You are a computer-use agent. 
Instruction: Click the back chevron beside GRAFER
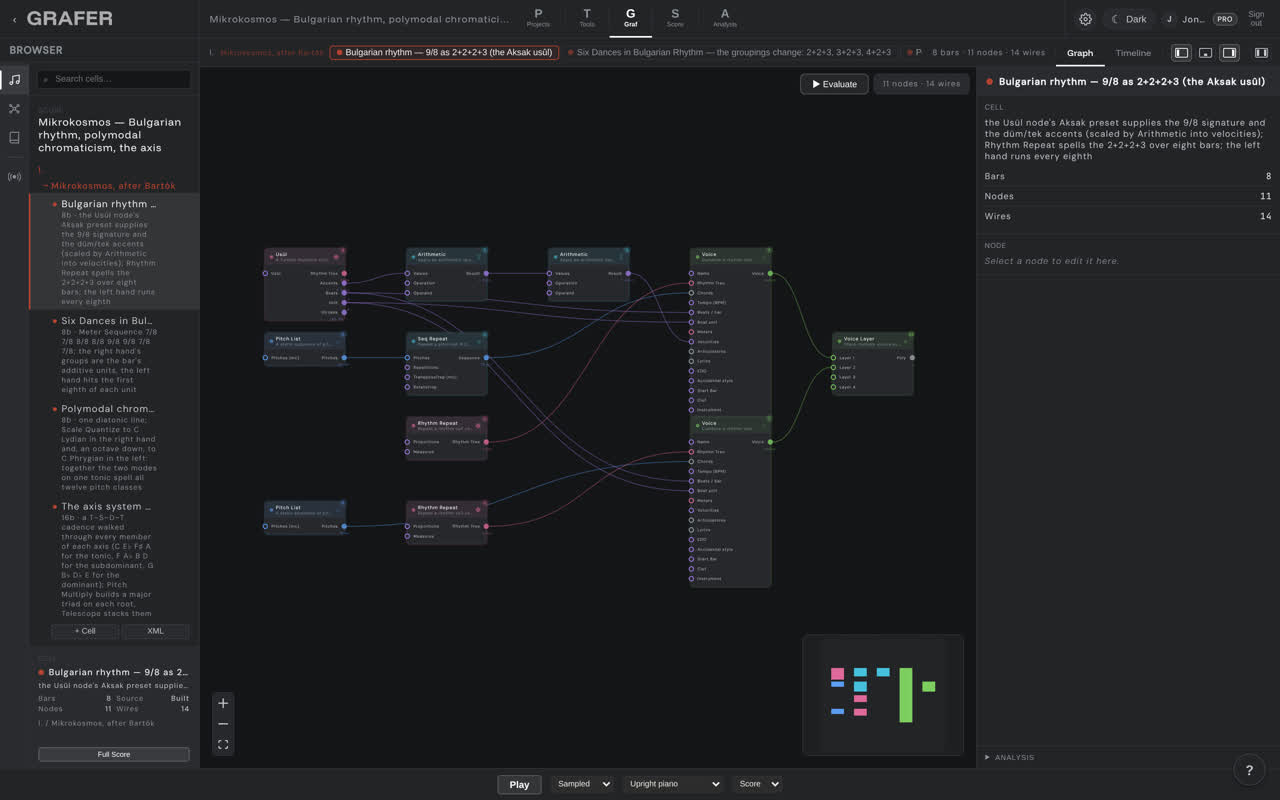coord(14,19)
